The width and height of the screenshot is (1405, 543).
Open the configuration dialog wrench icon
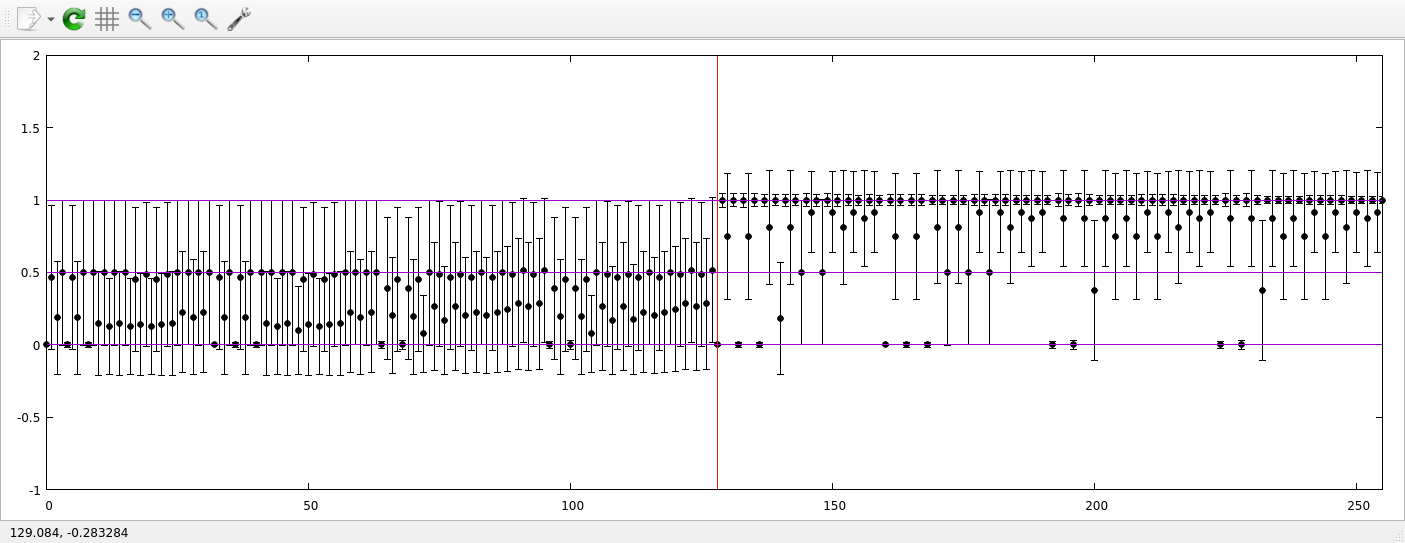tap(239, 18)
